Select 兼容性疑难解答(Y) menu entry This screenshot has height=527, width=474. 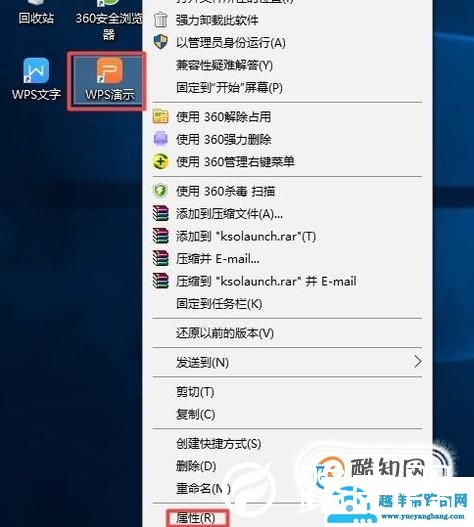[224, 65]
